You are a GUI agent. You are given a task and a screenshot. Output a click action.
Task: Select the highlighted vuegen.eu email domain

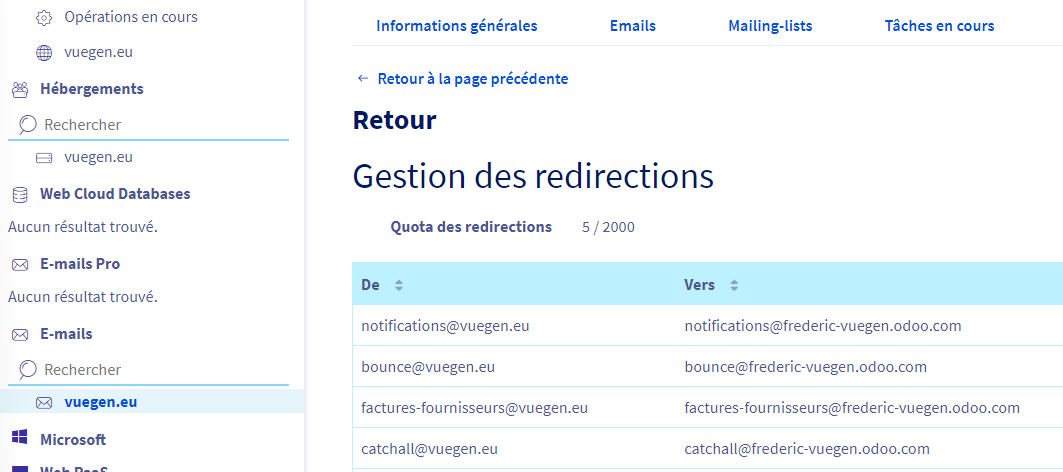pos(100,402)
